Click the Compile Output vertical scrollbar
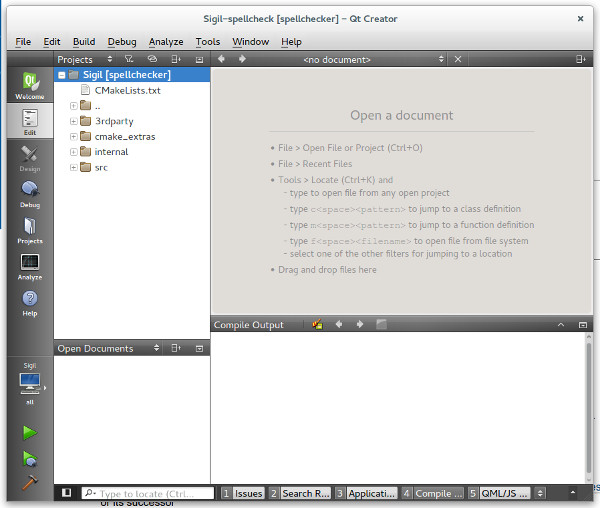The height and width of the screenshot is (508, 600). 589,407
